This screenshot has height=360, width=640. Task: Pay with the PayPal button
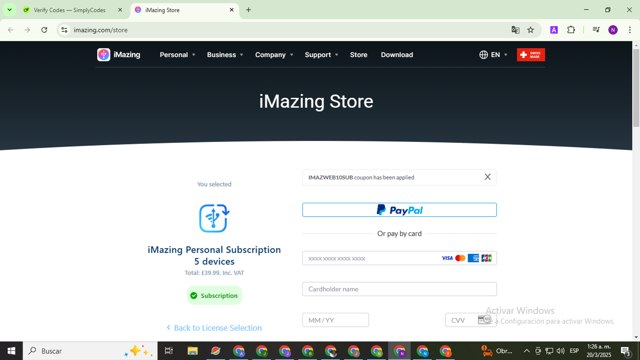[x=399, y=210]
